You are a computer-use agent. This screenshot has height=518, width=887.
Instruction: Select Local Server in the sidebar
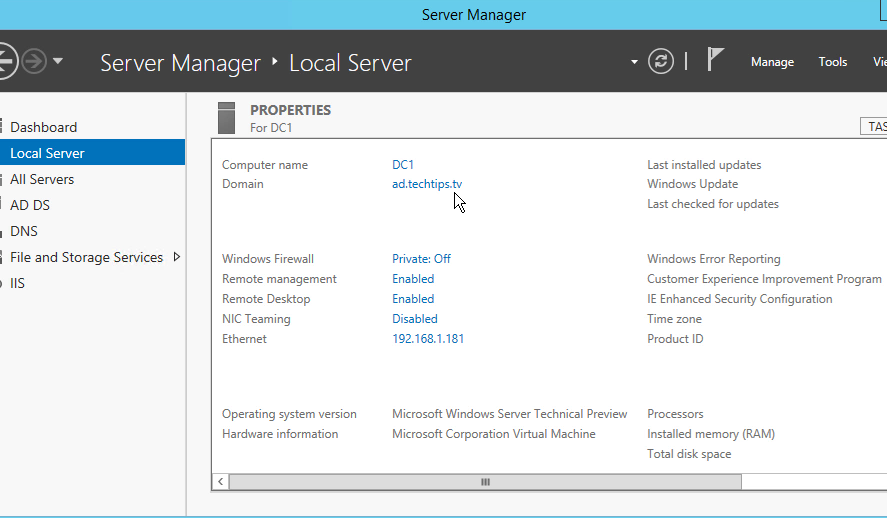(x=92, y=153)
